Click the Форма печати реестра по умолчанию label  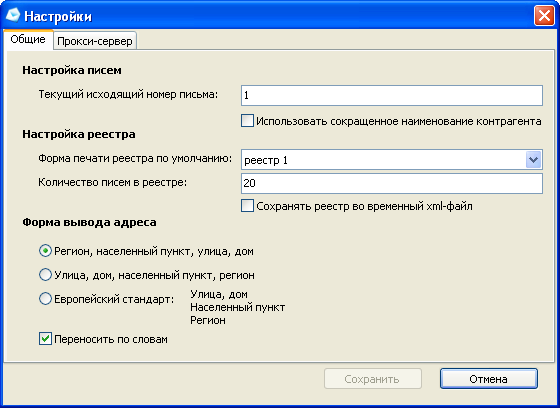[135, 158]
